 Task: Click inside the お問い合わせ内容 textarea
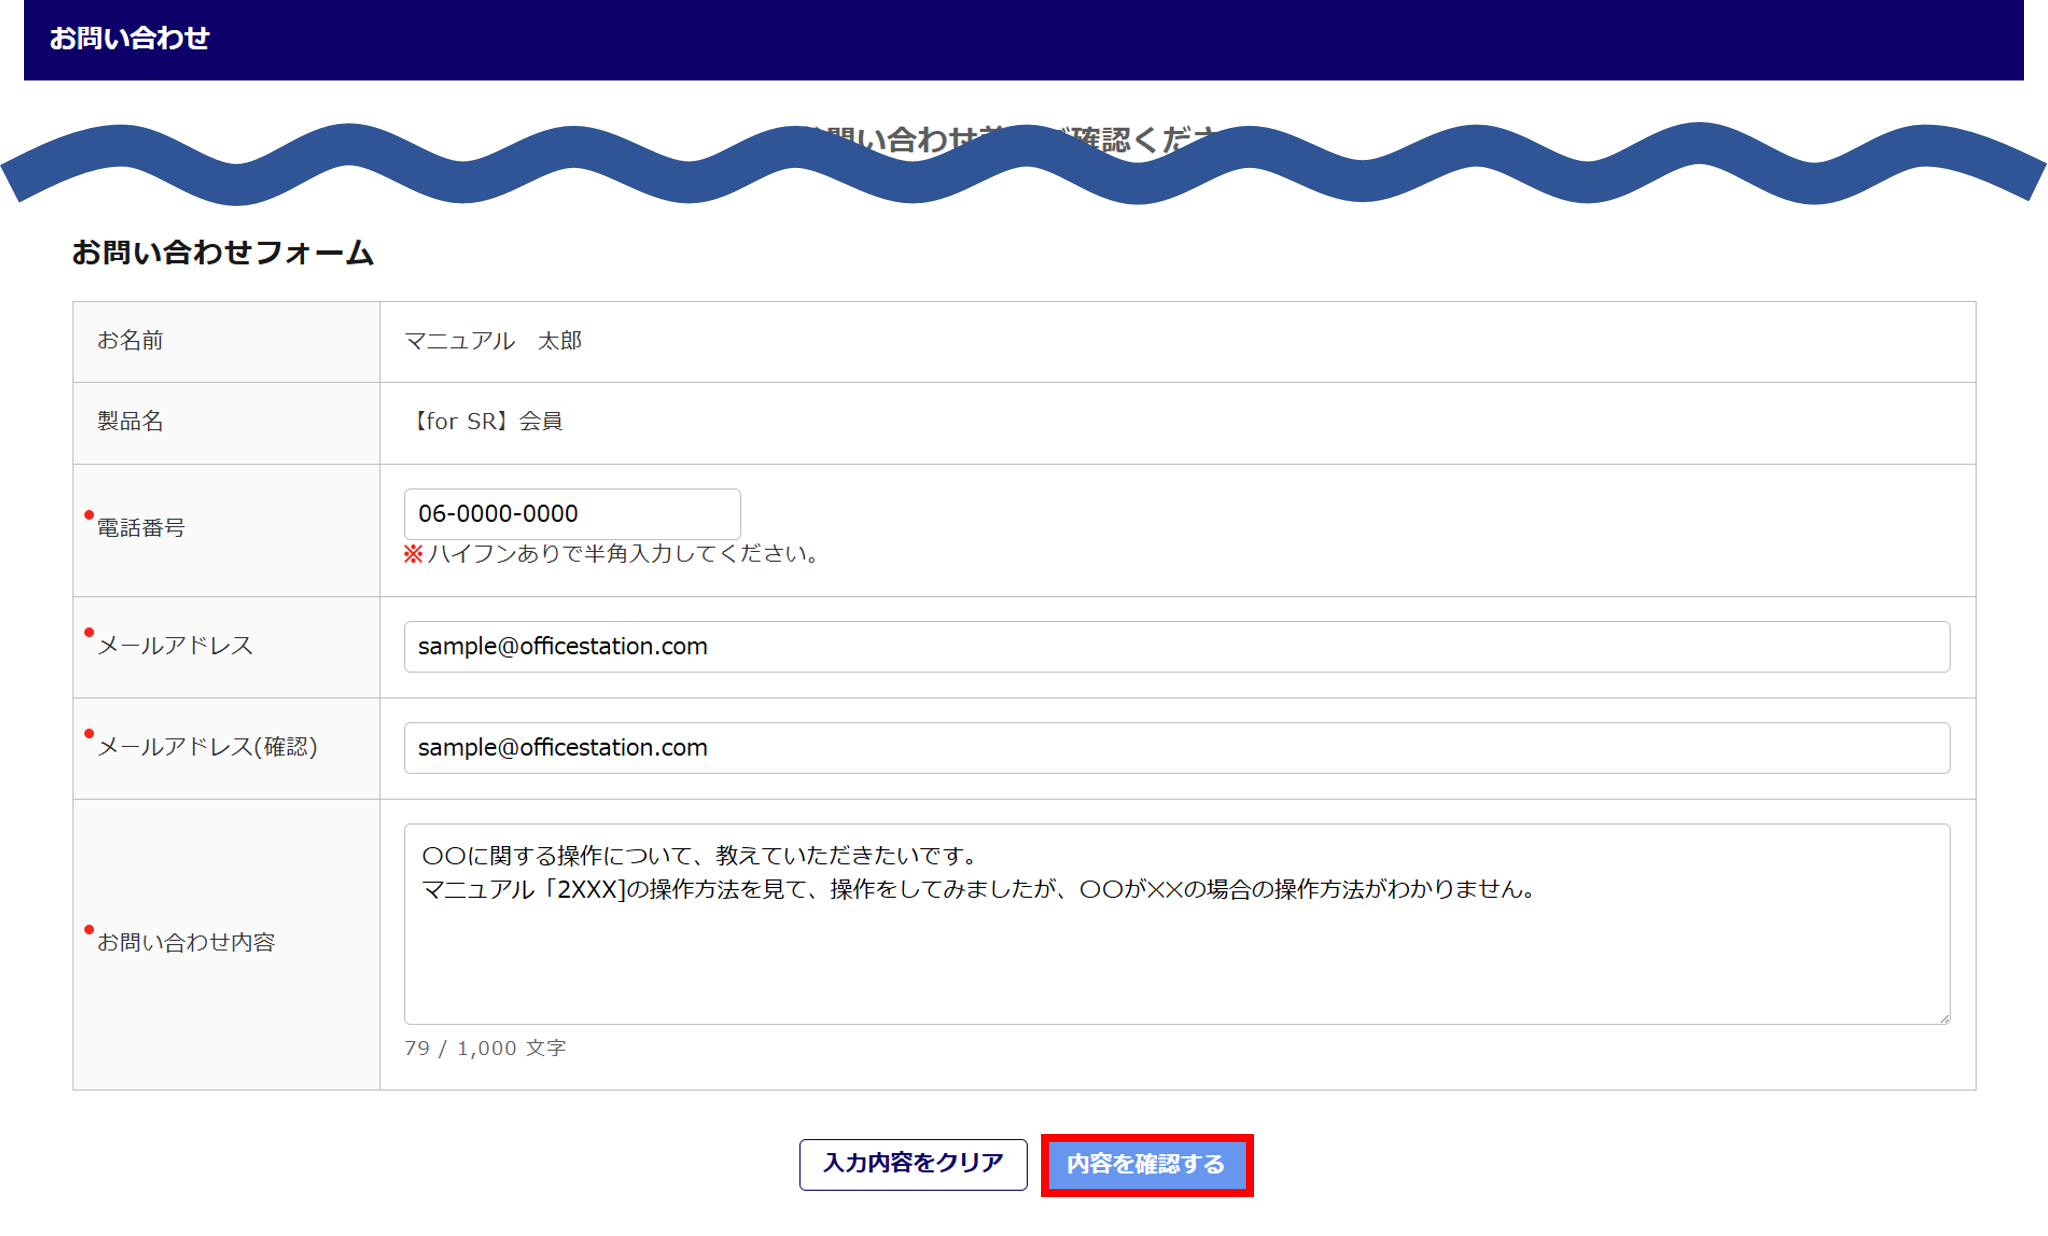point(1176,950)
